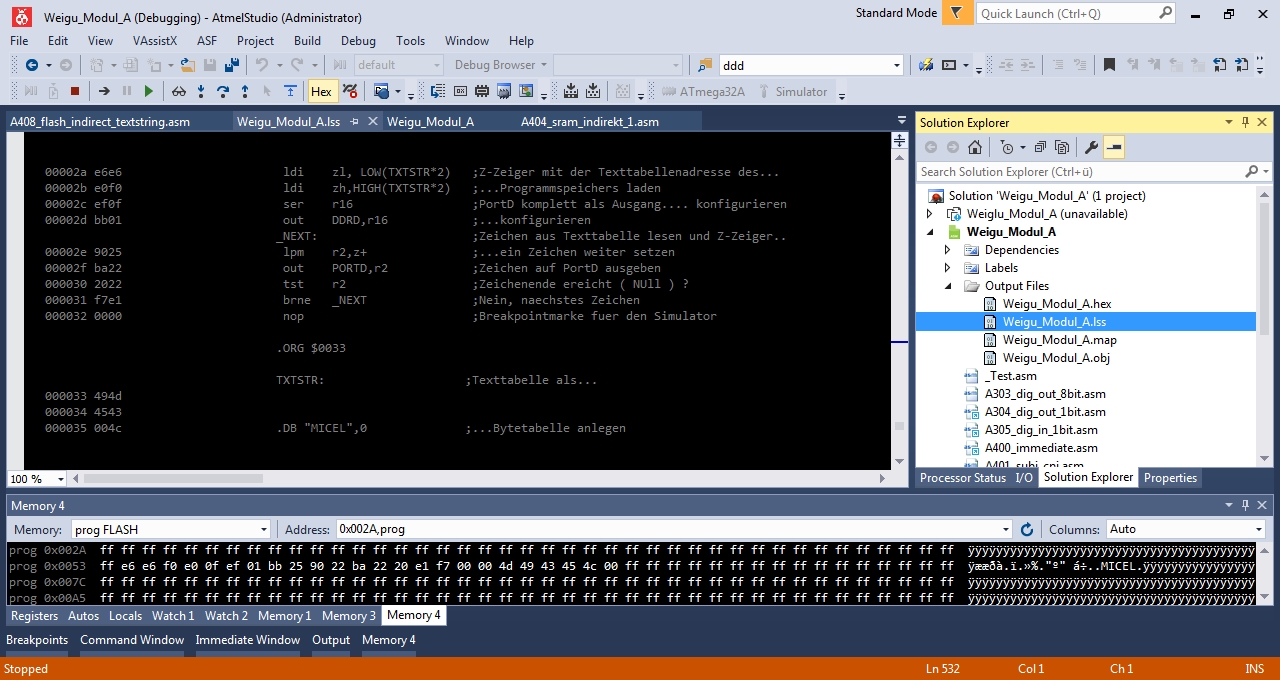Toggle auto-hide pin of Memory 4 panel
Viewport: 1280px width, 680px height.
[x=1246, y=505]
